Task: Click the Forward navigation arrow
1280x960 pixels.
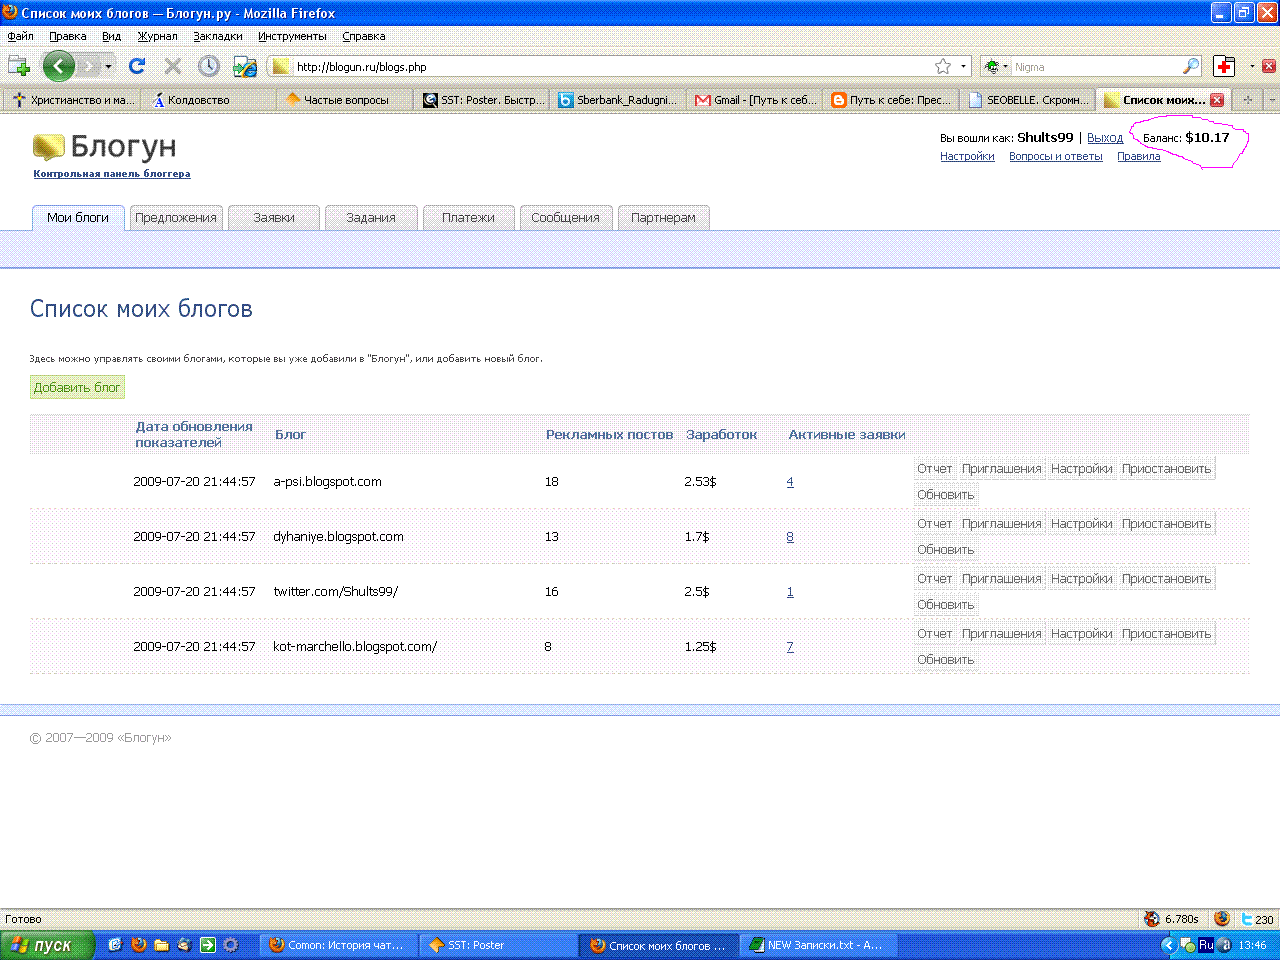Action: coord(89,66)
